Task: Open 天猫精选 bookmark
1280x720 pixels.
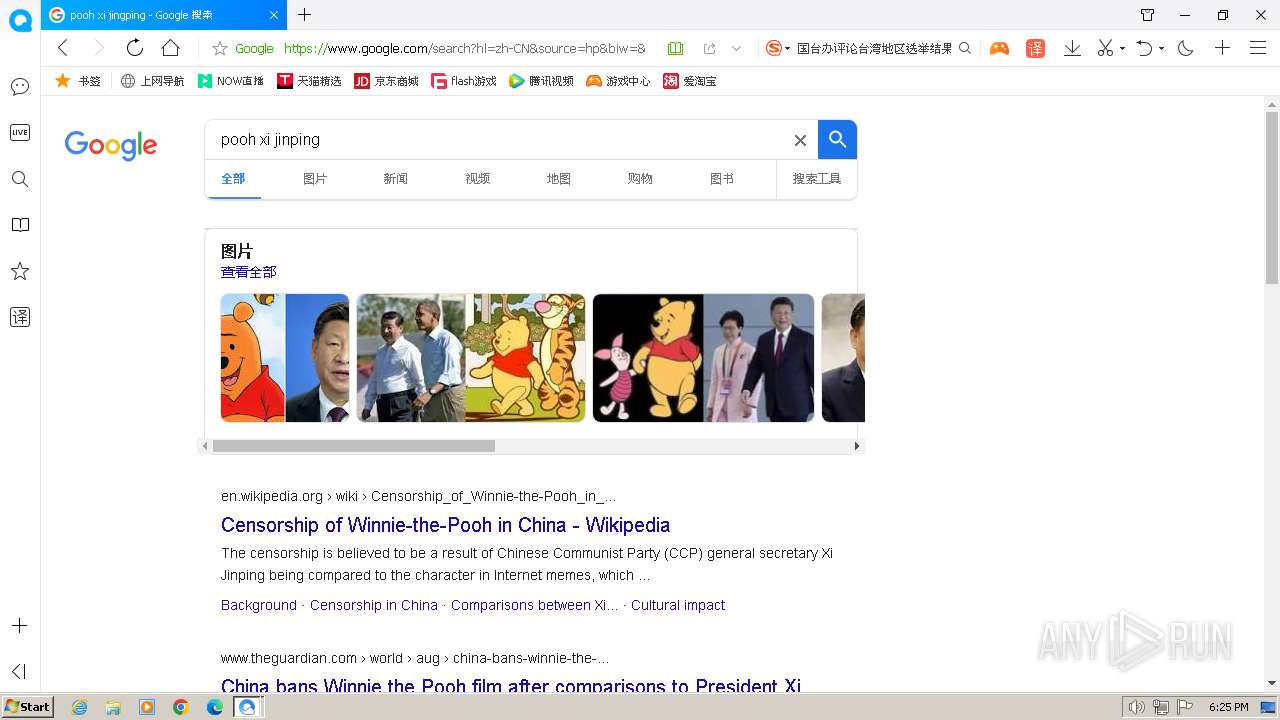Action: pyautogui.click(x=309, y=81)
